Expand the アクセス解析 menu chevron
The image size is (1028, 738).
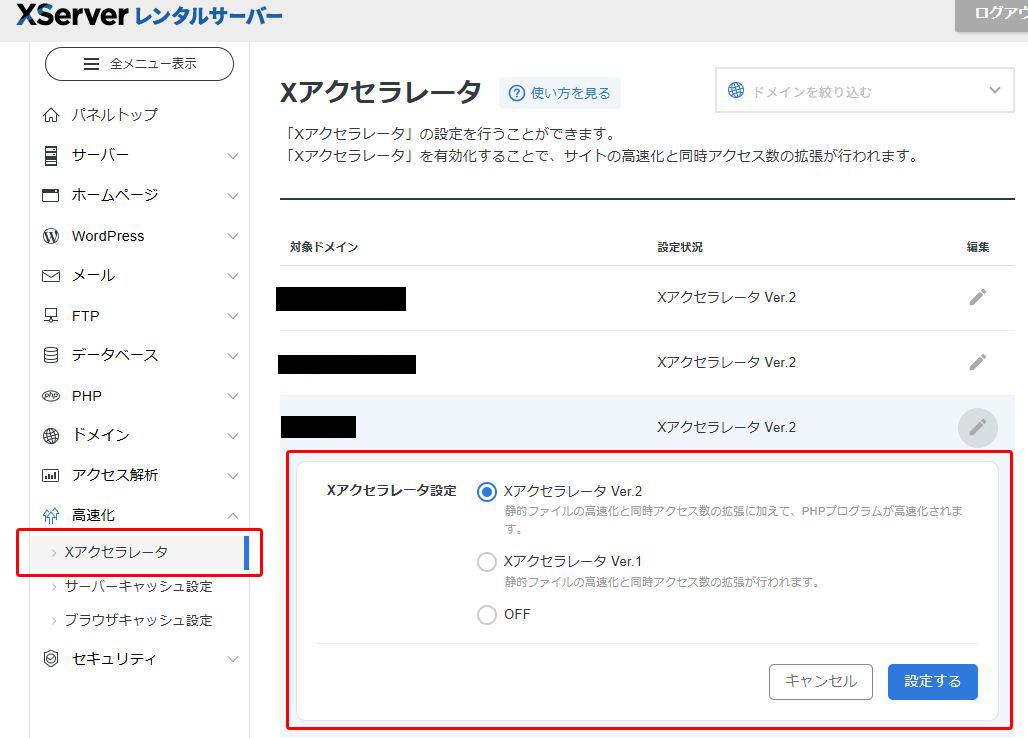[x=233, y=476]
